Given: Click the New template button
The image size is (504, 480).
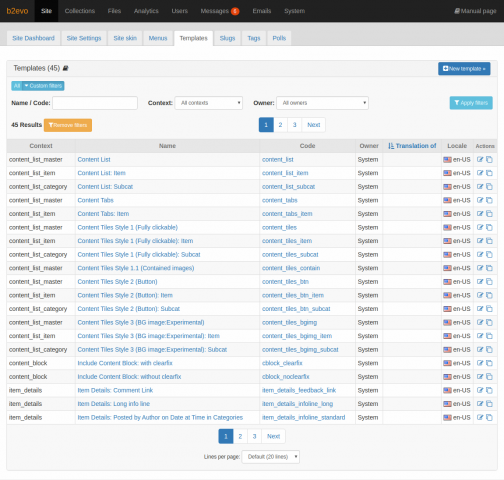Looking at the screenshot, I should tap(464, 69).
